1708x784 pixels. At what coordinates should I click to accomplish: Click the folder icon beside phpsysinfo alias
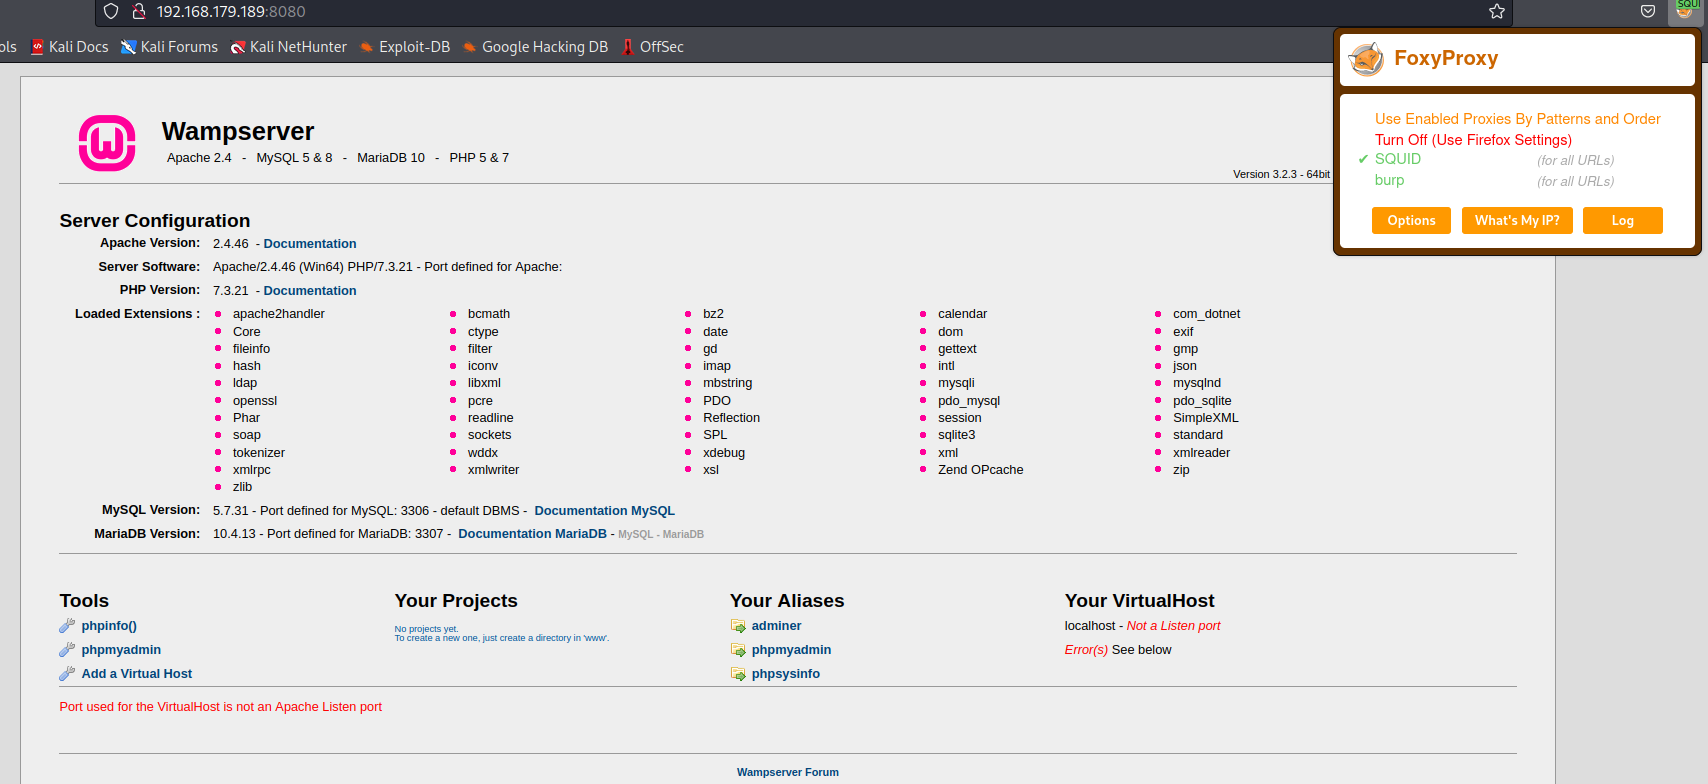pyautogui.click(x=738, y=674)
